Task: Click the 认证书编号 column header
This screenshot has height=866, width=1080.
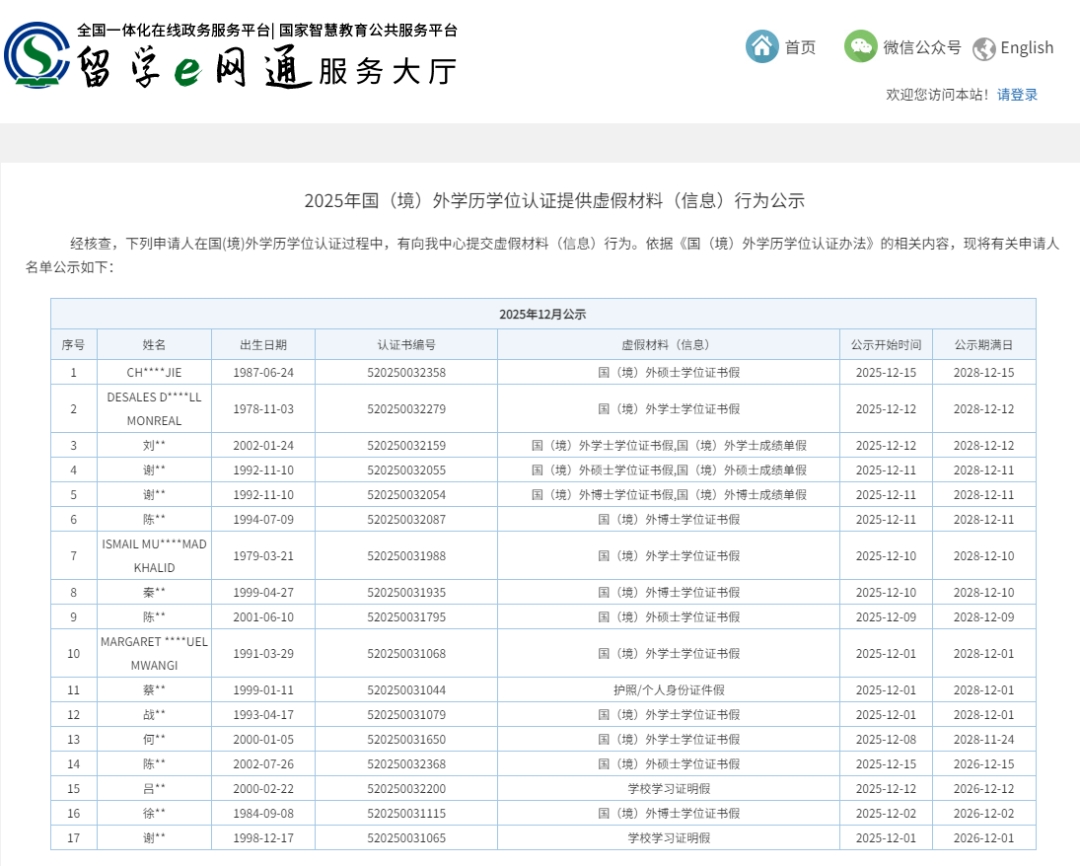Action: click(406, 344)
